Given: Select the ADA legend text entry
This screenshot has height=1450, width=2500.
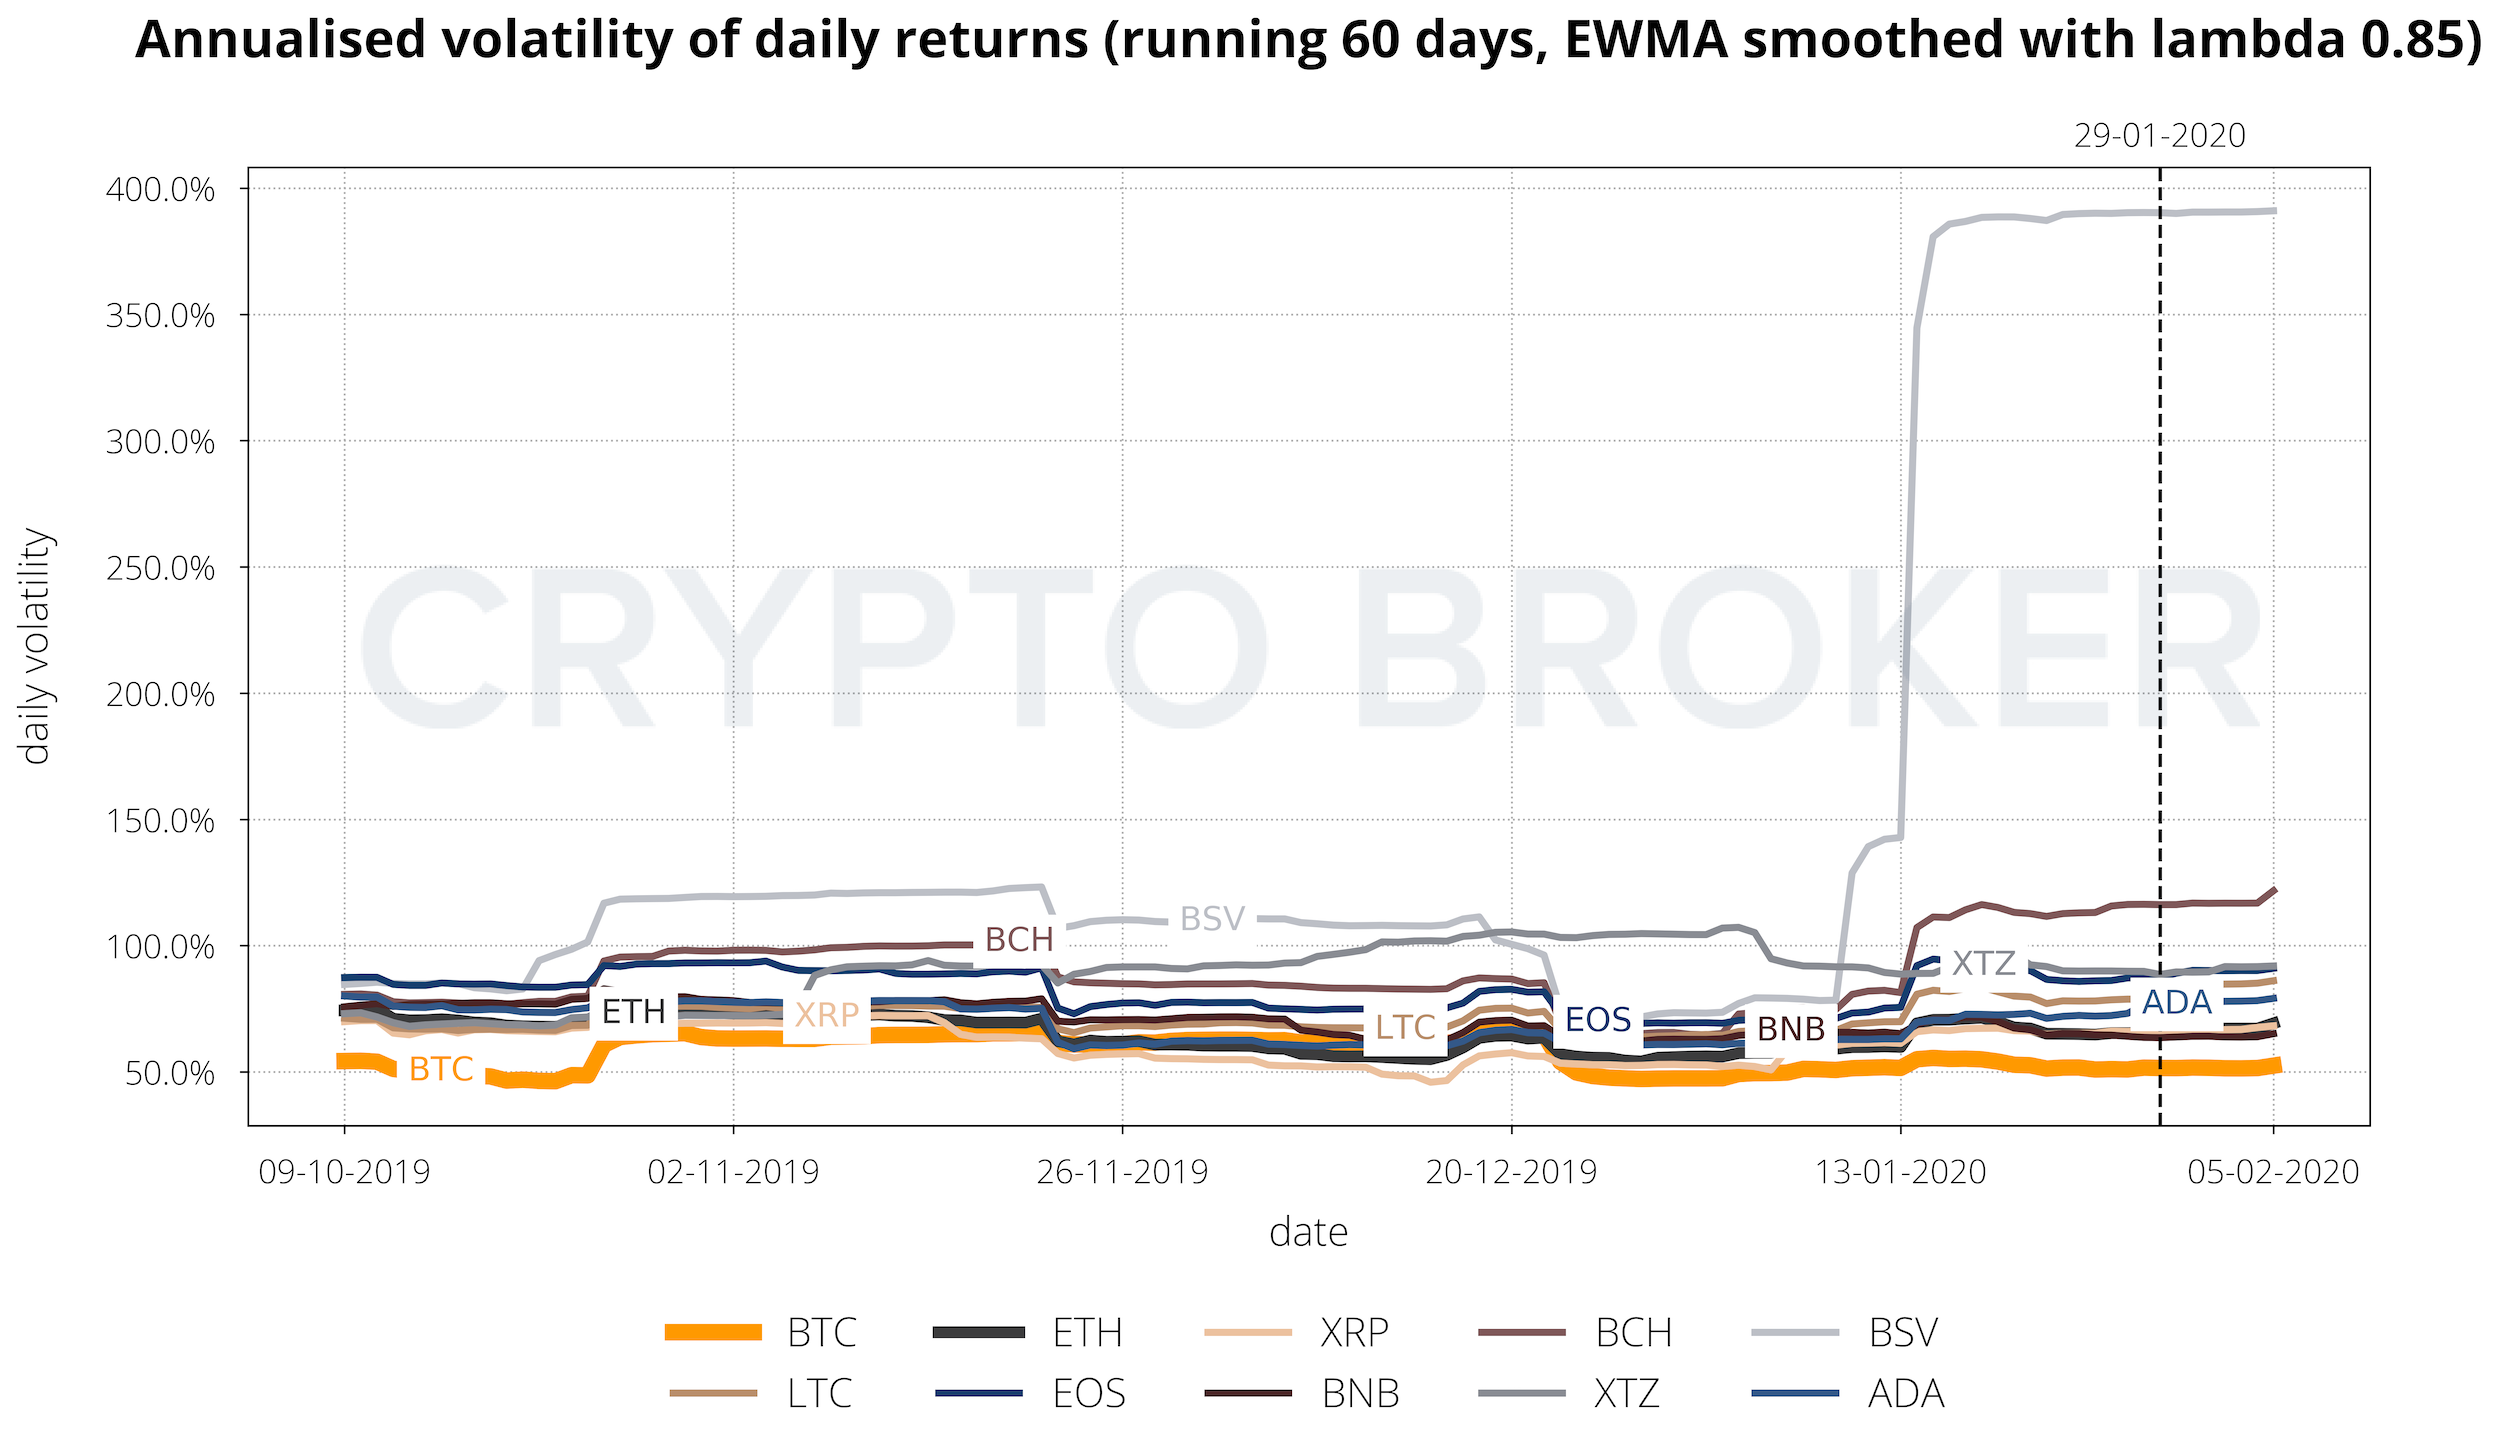Looking at the screenshot, I should tap(1906, 1393).
